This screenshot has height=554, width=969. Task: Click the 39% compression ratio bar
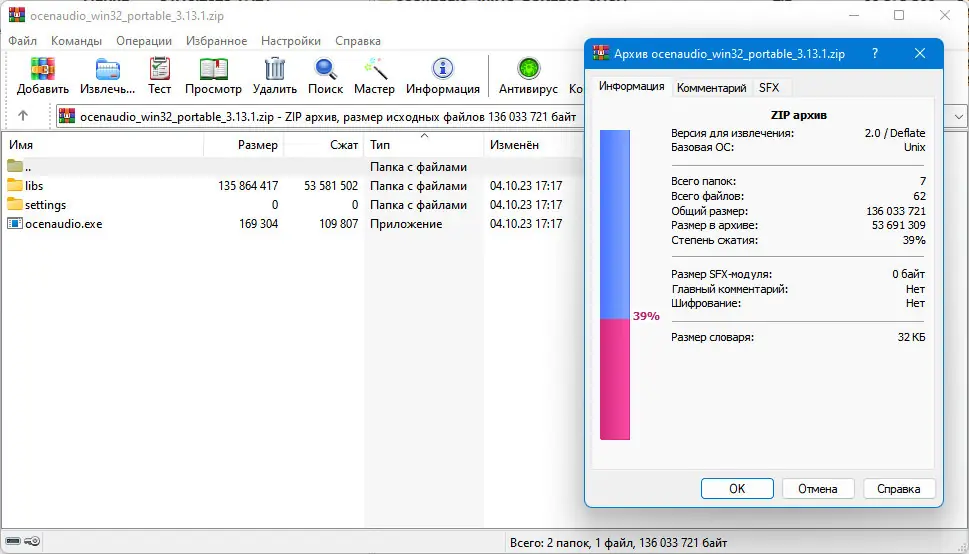615,284
